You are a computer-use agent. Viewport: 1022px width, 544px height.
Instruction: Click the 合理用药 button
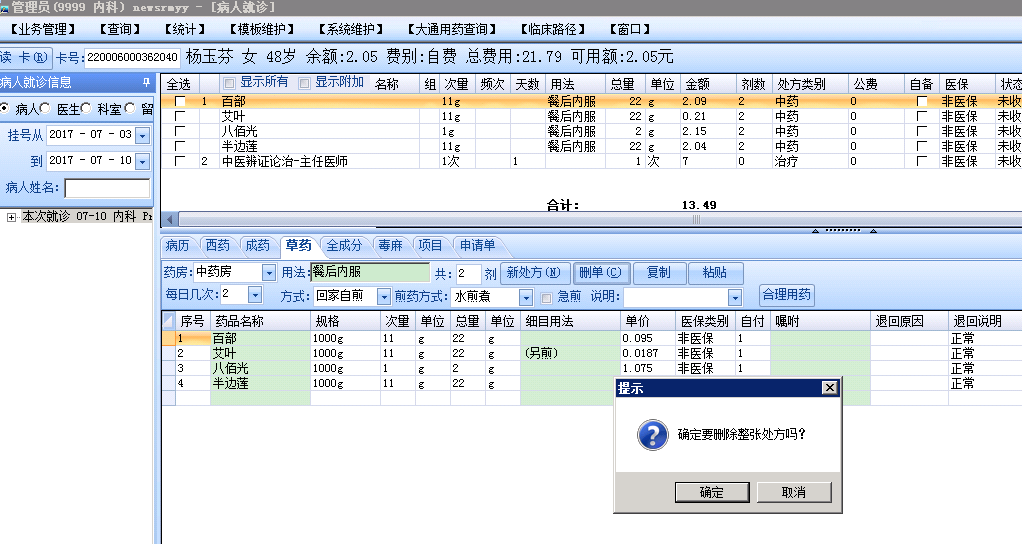tap(787, 294)
